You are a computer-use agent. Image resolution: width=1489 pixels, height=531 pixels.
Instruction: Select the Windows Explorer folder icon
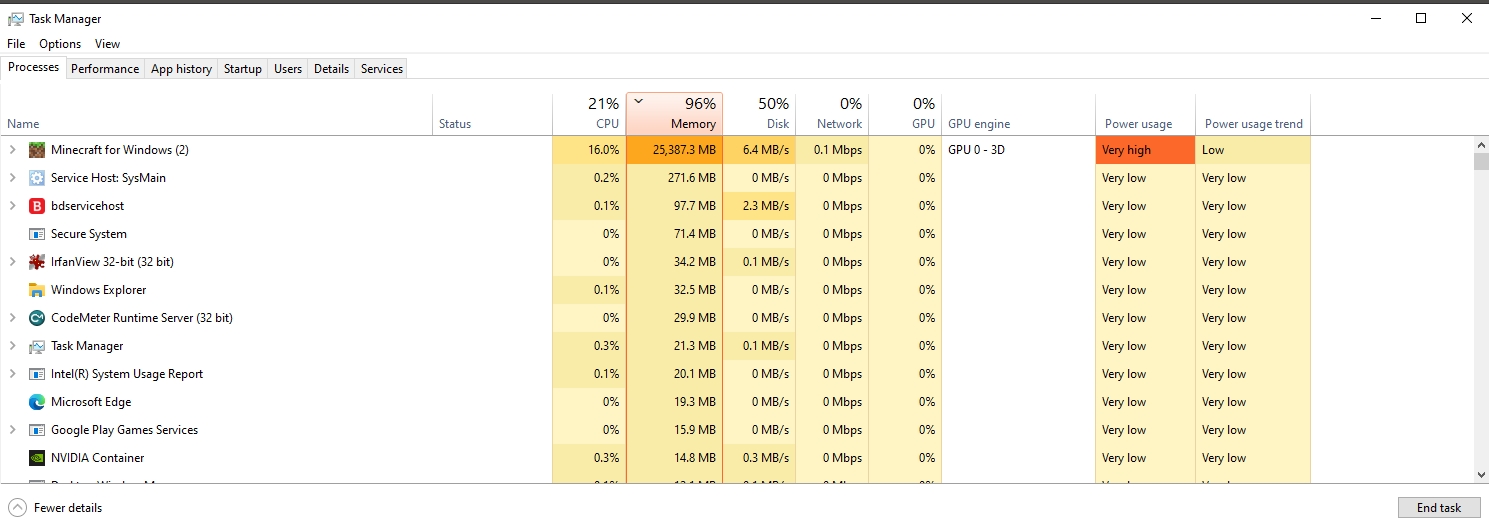click(37, 290)
